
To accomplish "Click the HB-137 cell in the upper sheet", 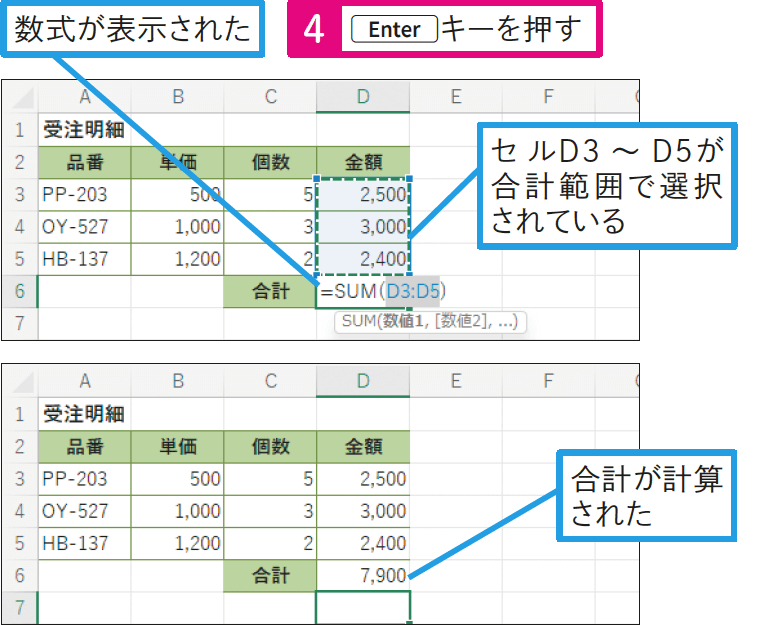I will point(85,259).
